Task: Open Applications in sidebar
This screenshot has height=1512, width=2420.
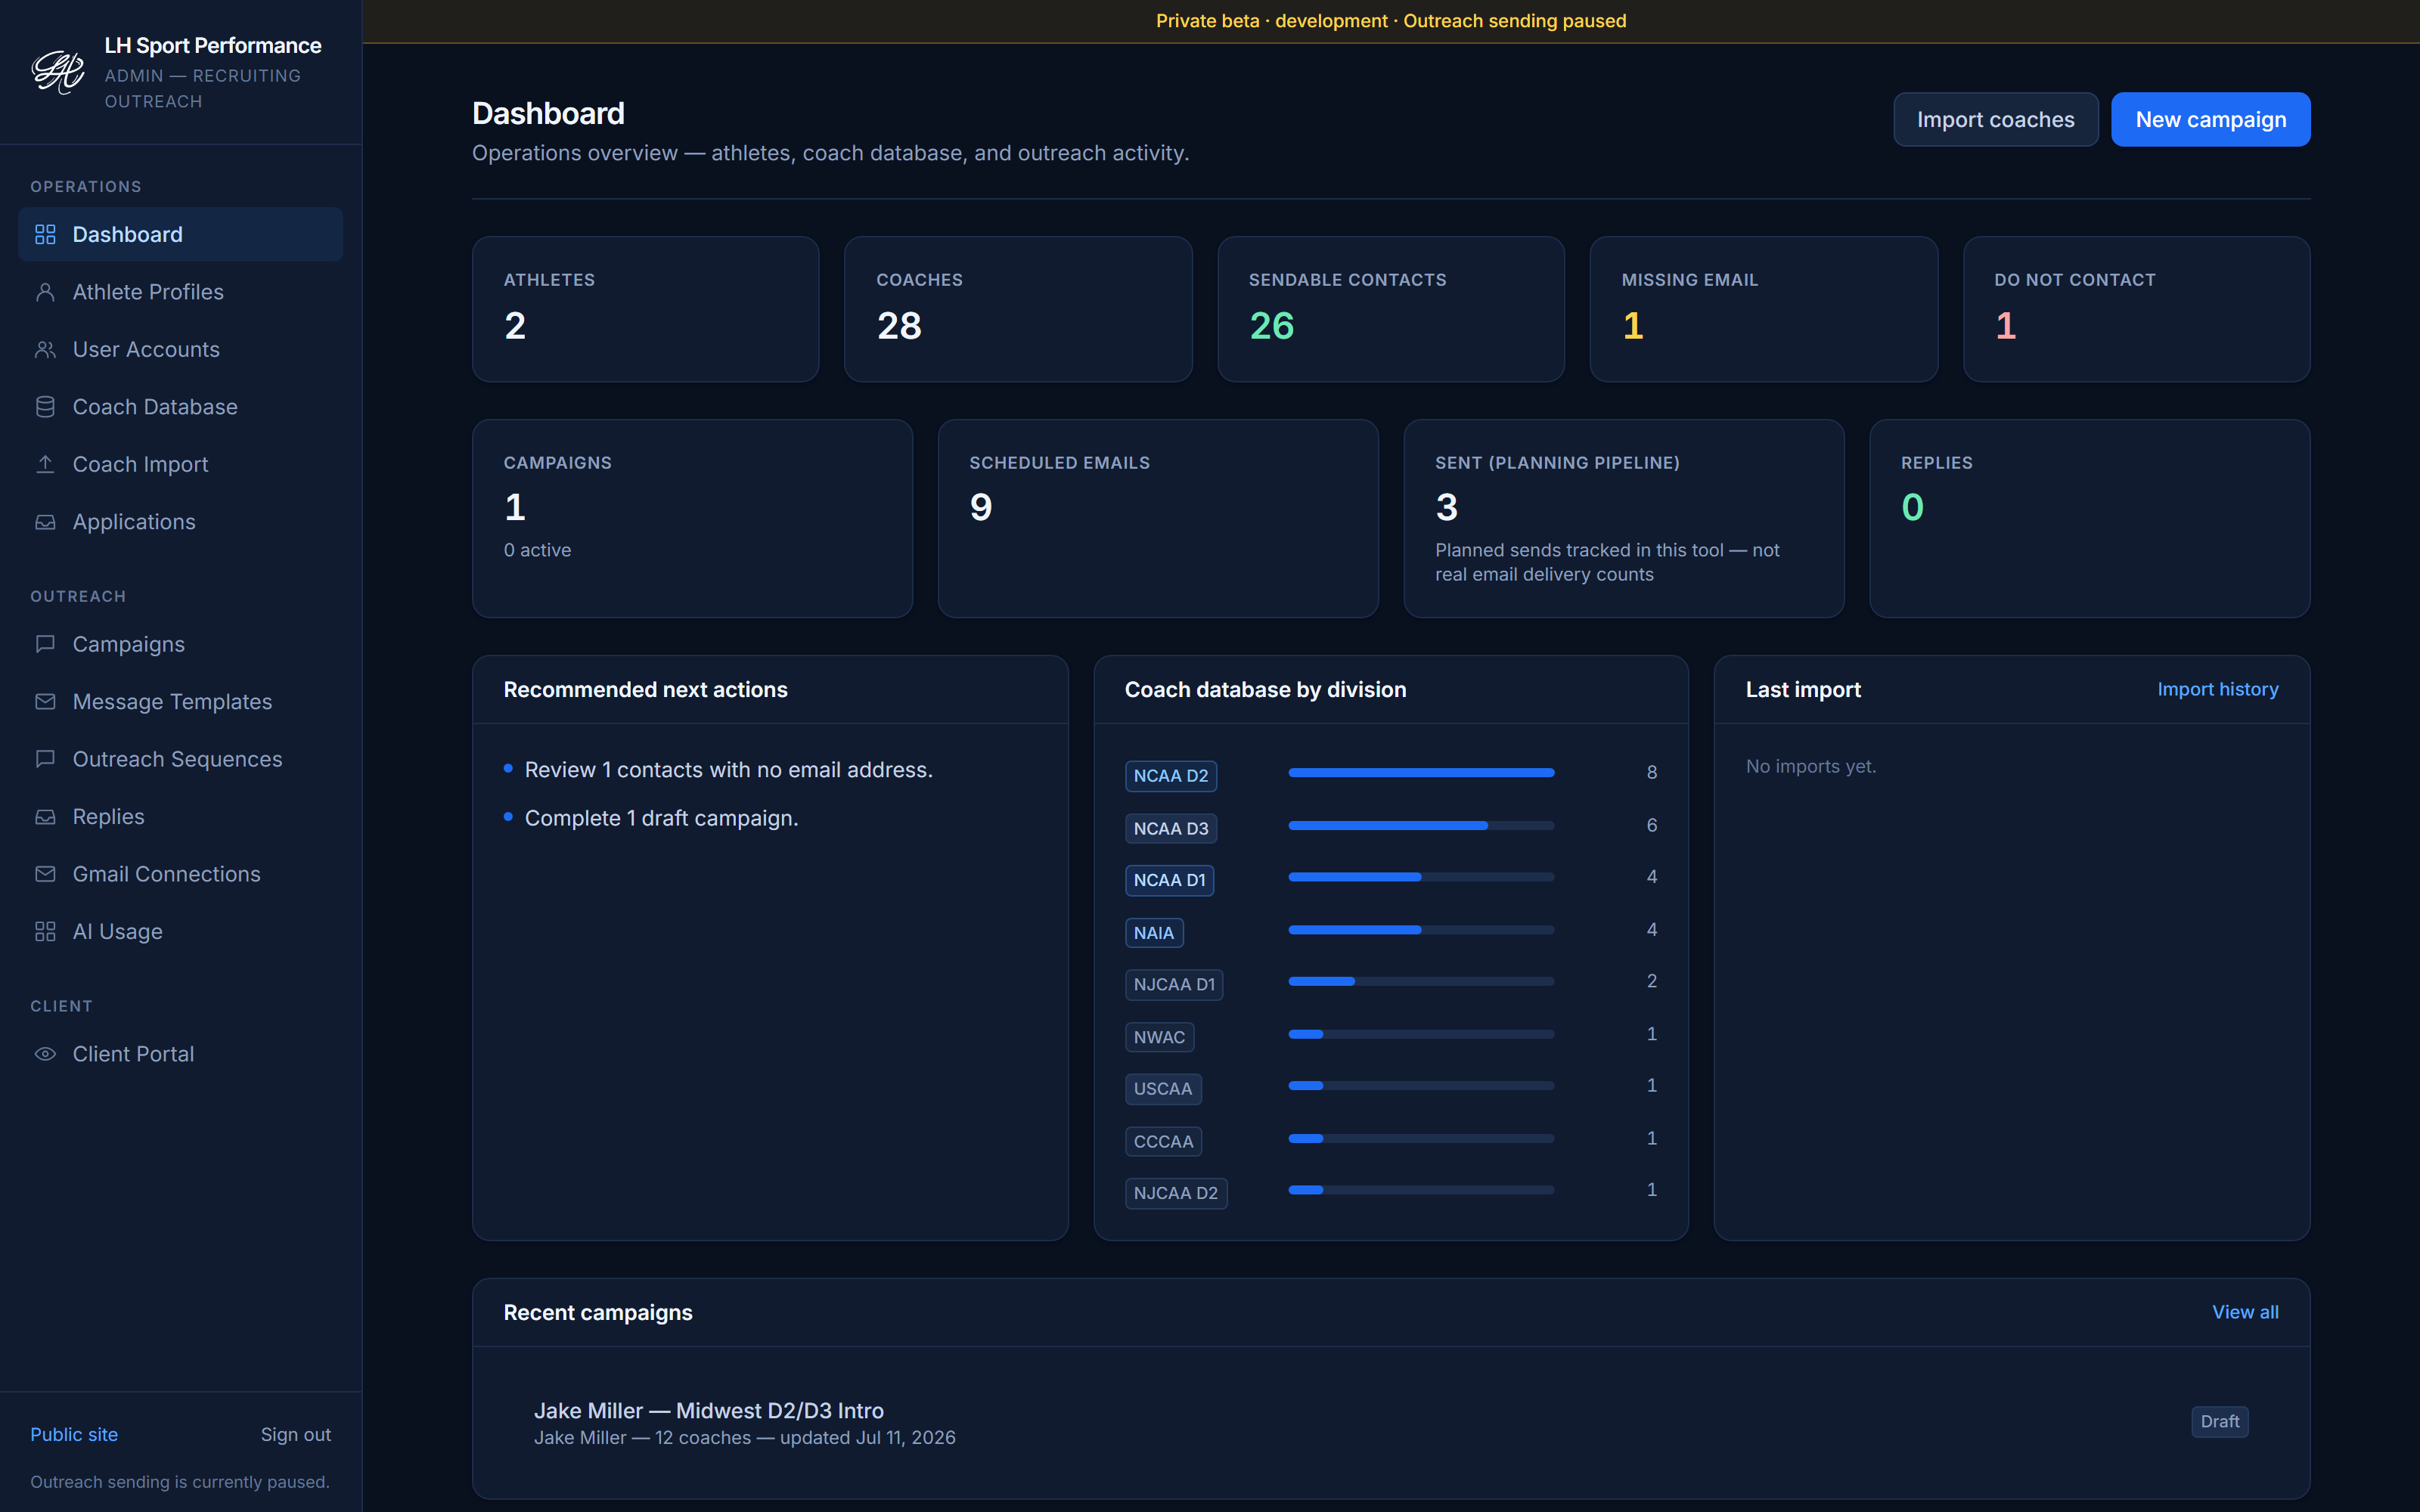Action: (x=180, y=522)
